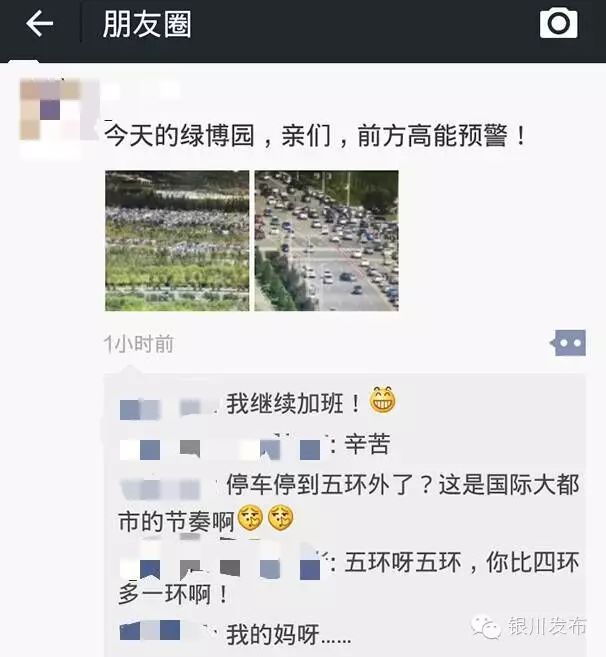Image resolution: width=606 pixels, height=657 pixels.
Task: Tap the grinning emoji in first comment
Action: coord(382,400)
